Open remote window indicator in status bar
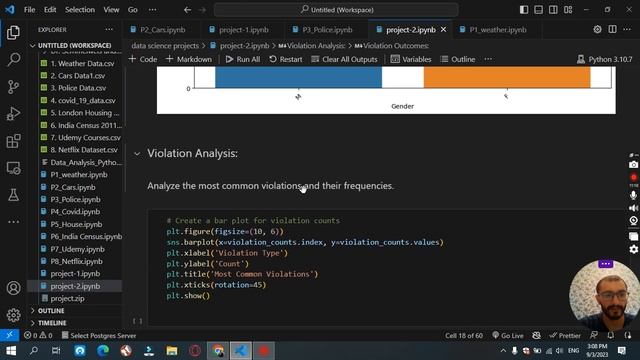Viewport: 640px width, 360px height. (9, 336)
